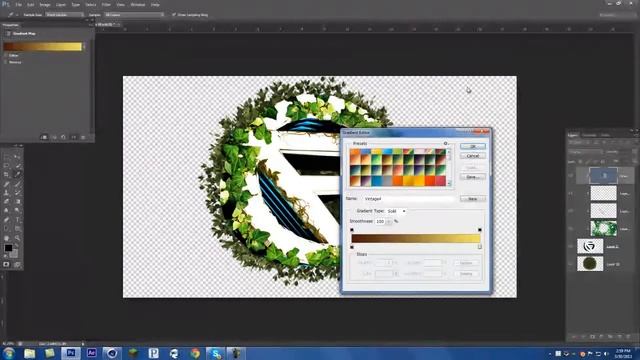Image resolution: width=640 pixels, height=360 pixels.
Task: Open Sample layers dropdown in options bar
Action: (x=134, y=15)
